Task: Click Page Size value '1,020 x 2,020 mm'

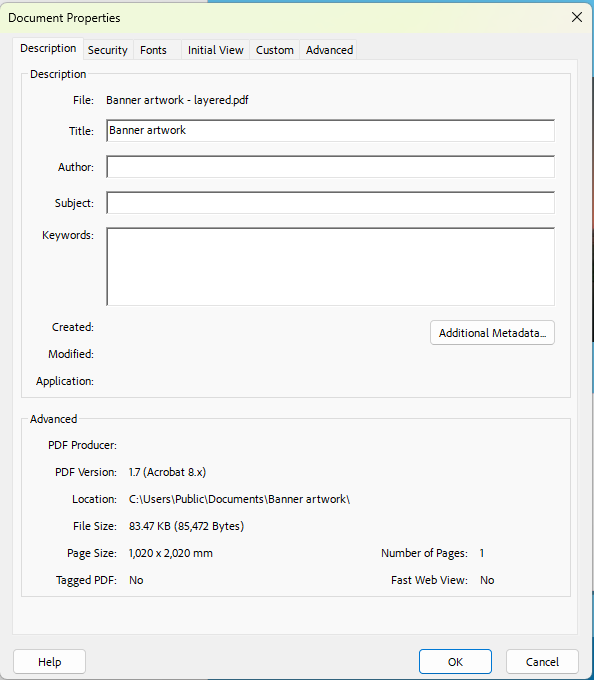Action: point(171,553)
